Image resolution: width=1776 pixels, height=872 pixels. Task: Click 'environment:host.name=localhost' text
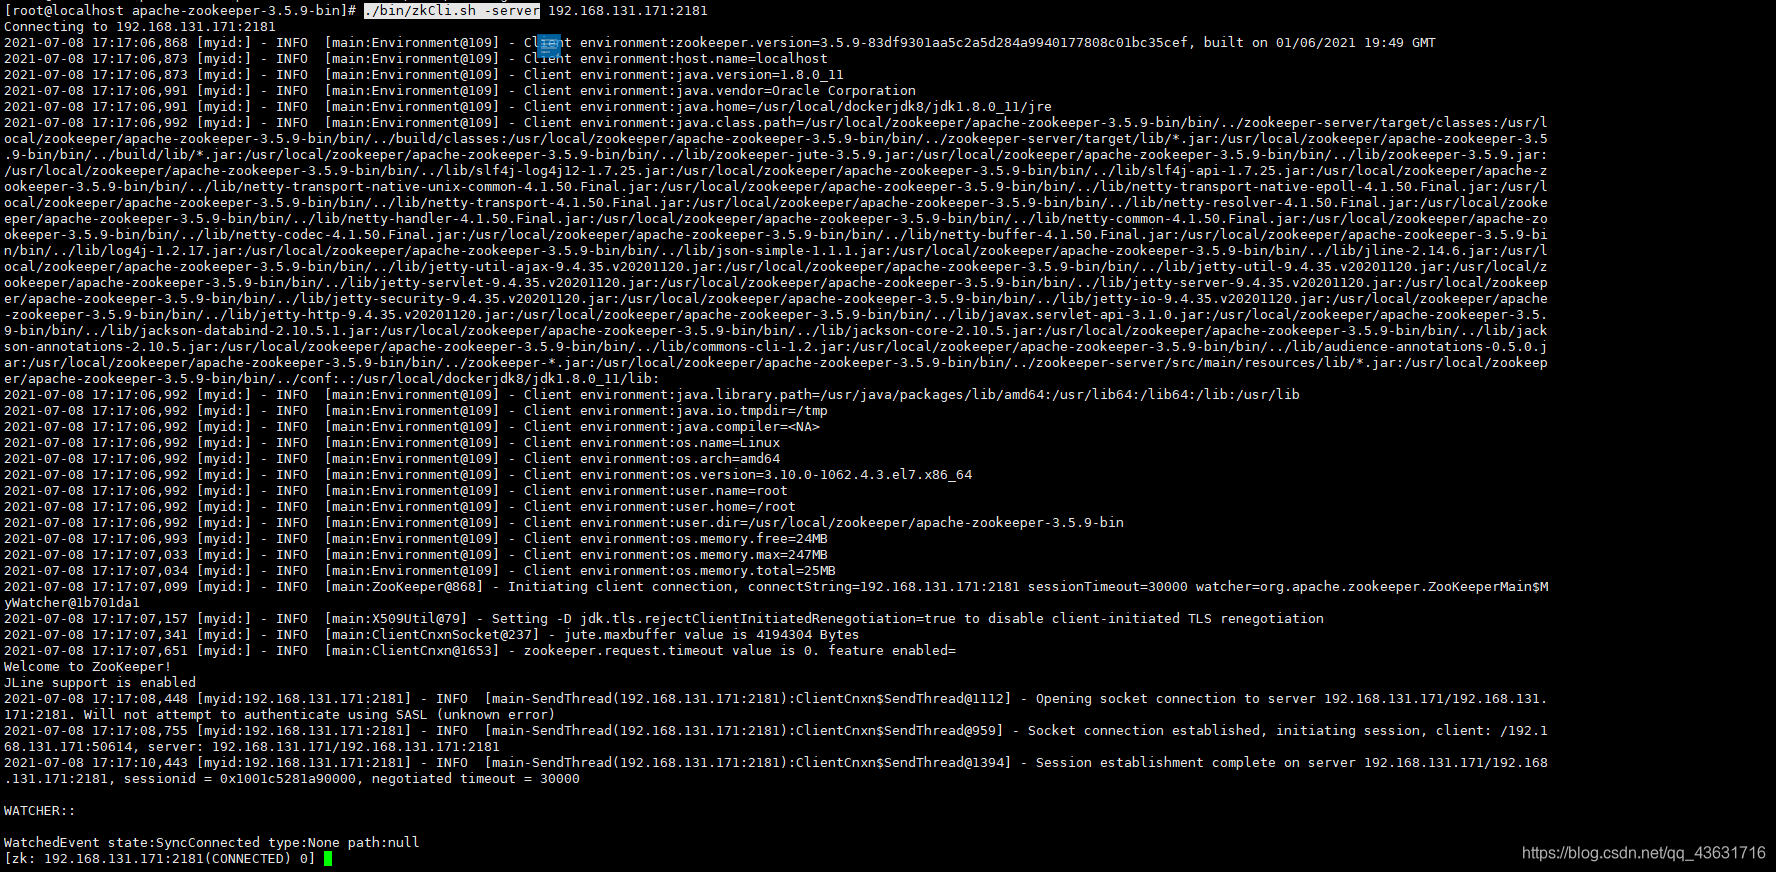(x=704, y=59)
